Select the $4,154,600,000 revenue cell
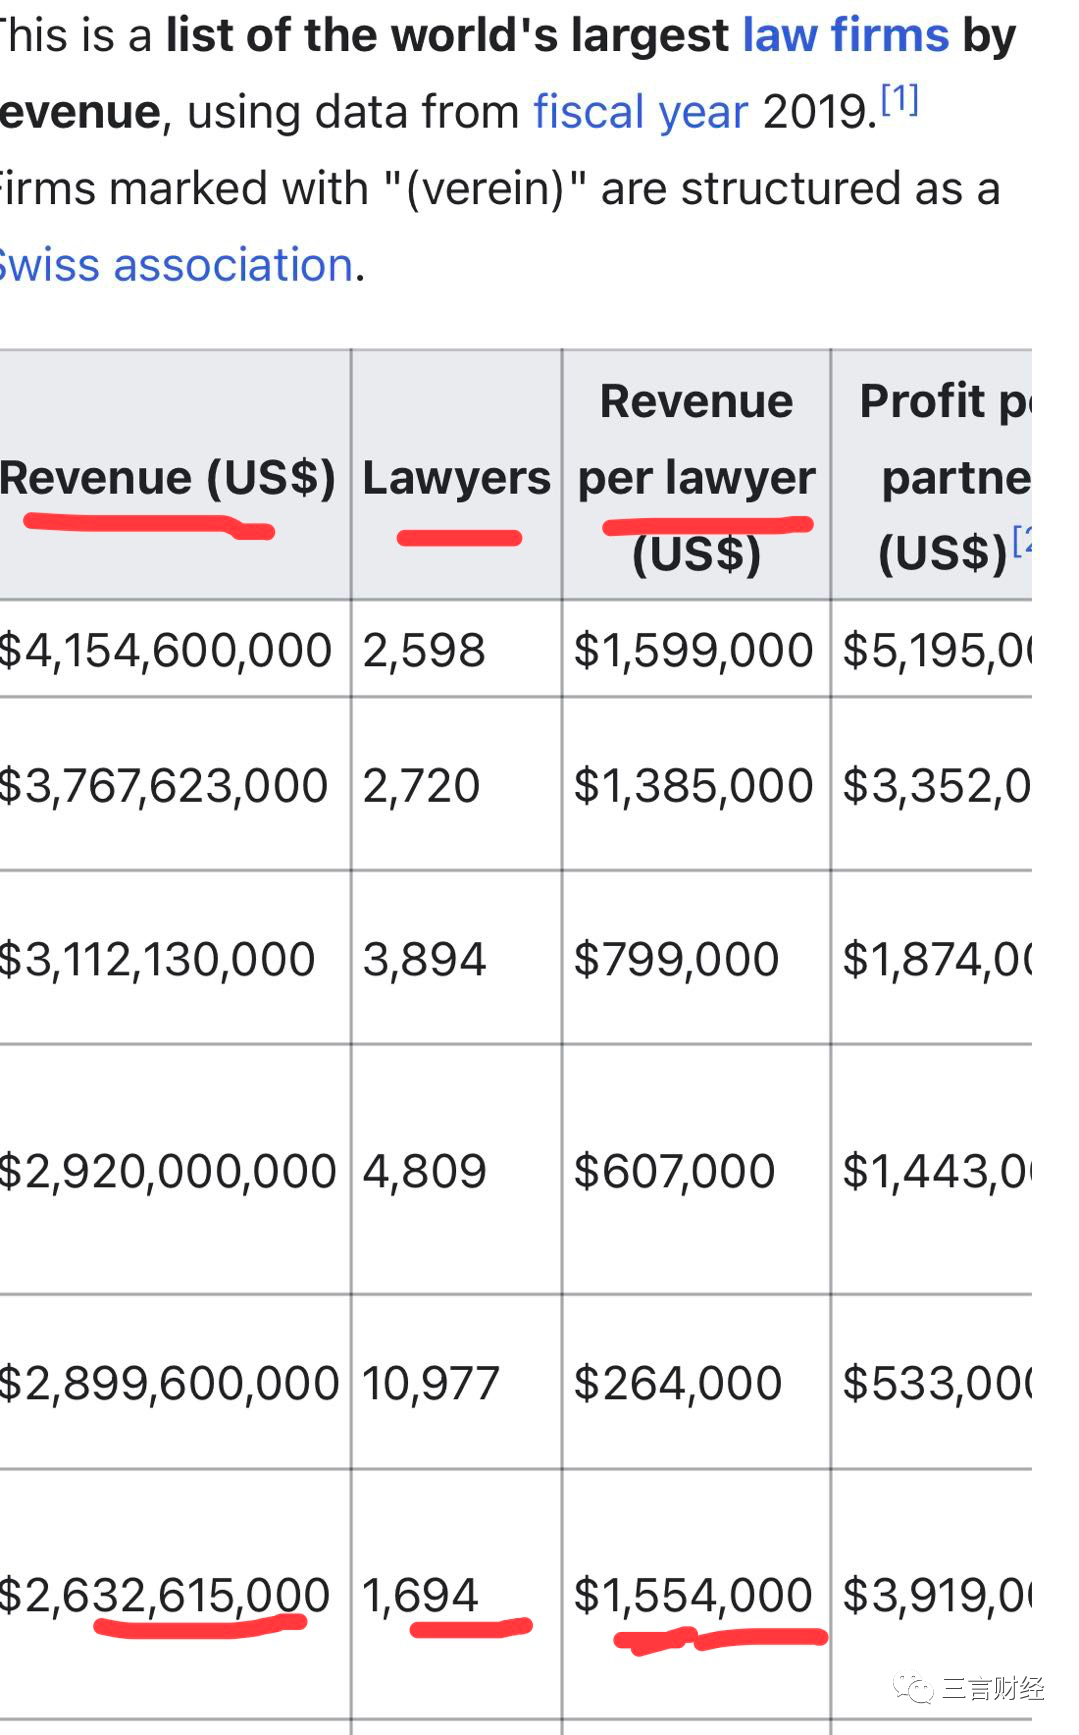 166,650
